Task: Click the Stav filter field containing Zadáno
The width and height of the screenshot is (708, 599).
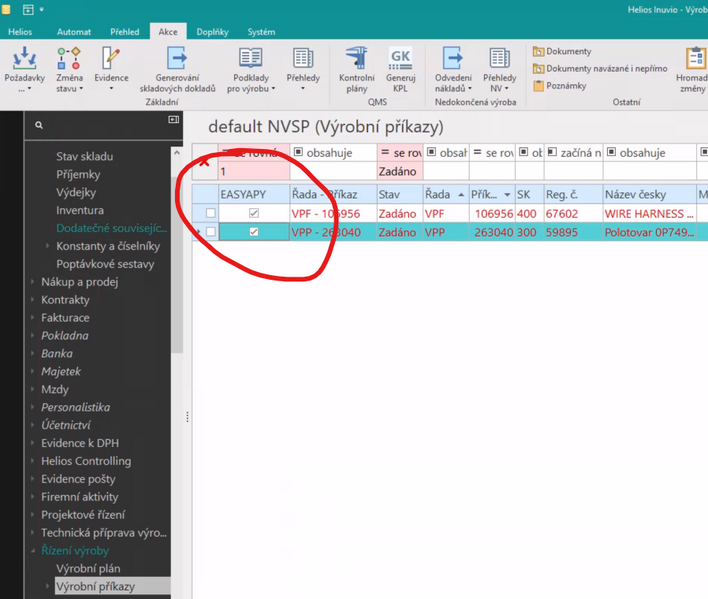Action: pos(400,172)
